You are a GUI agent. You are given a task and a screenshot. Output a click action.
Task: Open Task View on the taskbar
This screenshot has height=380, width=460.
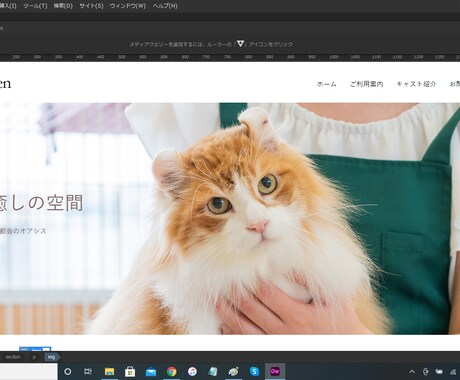88,371
